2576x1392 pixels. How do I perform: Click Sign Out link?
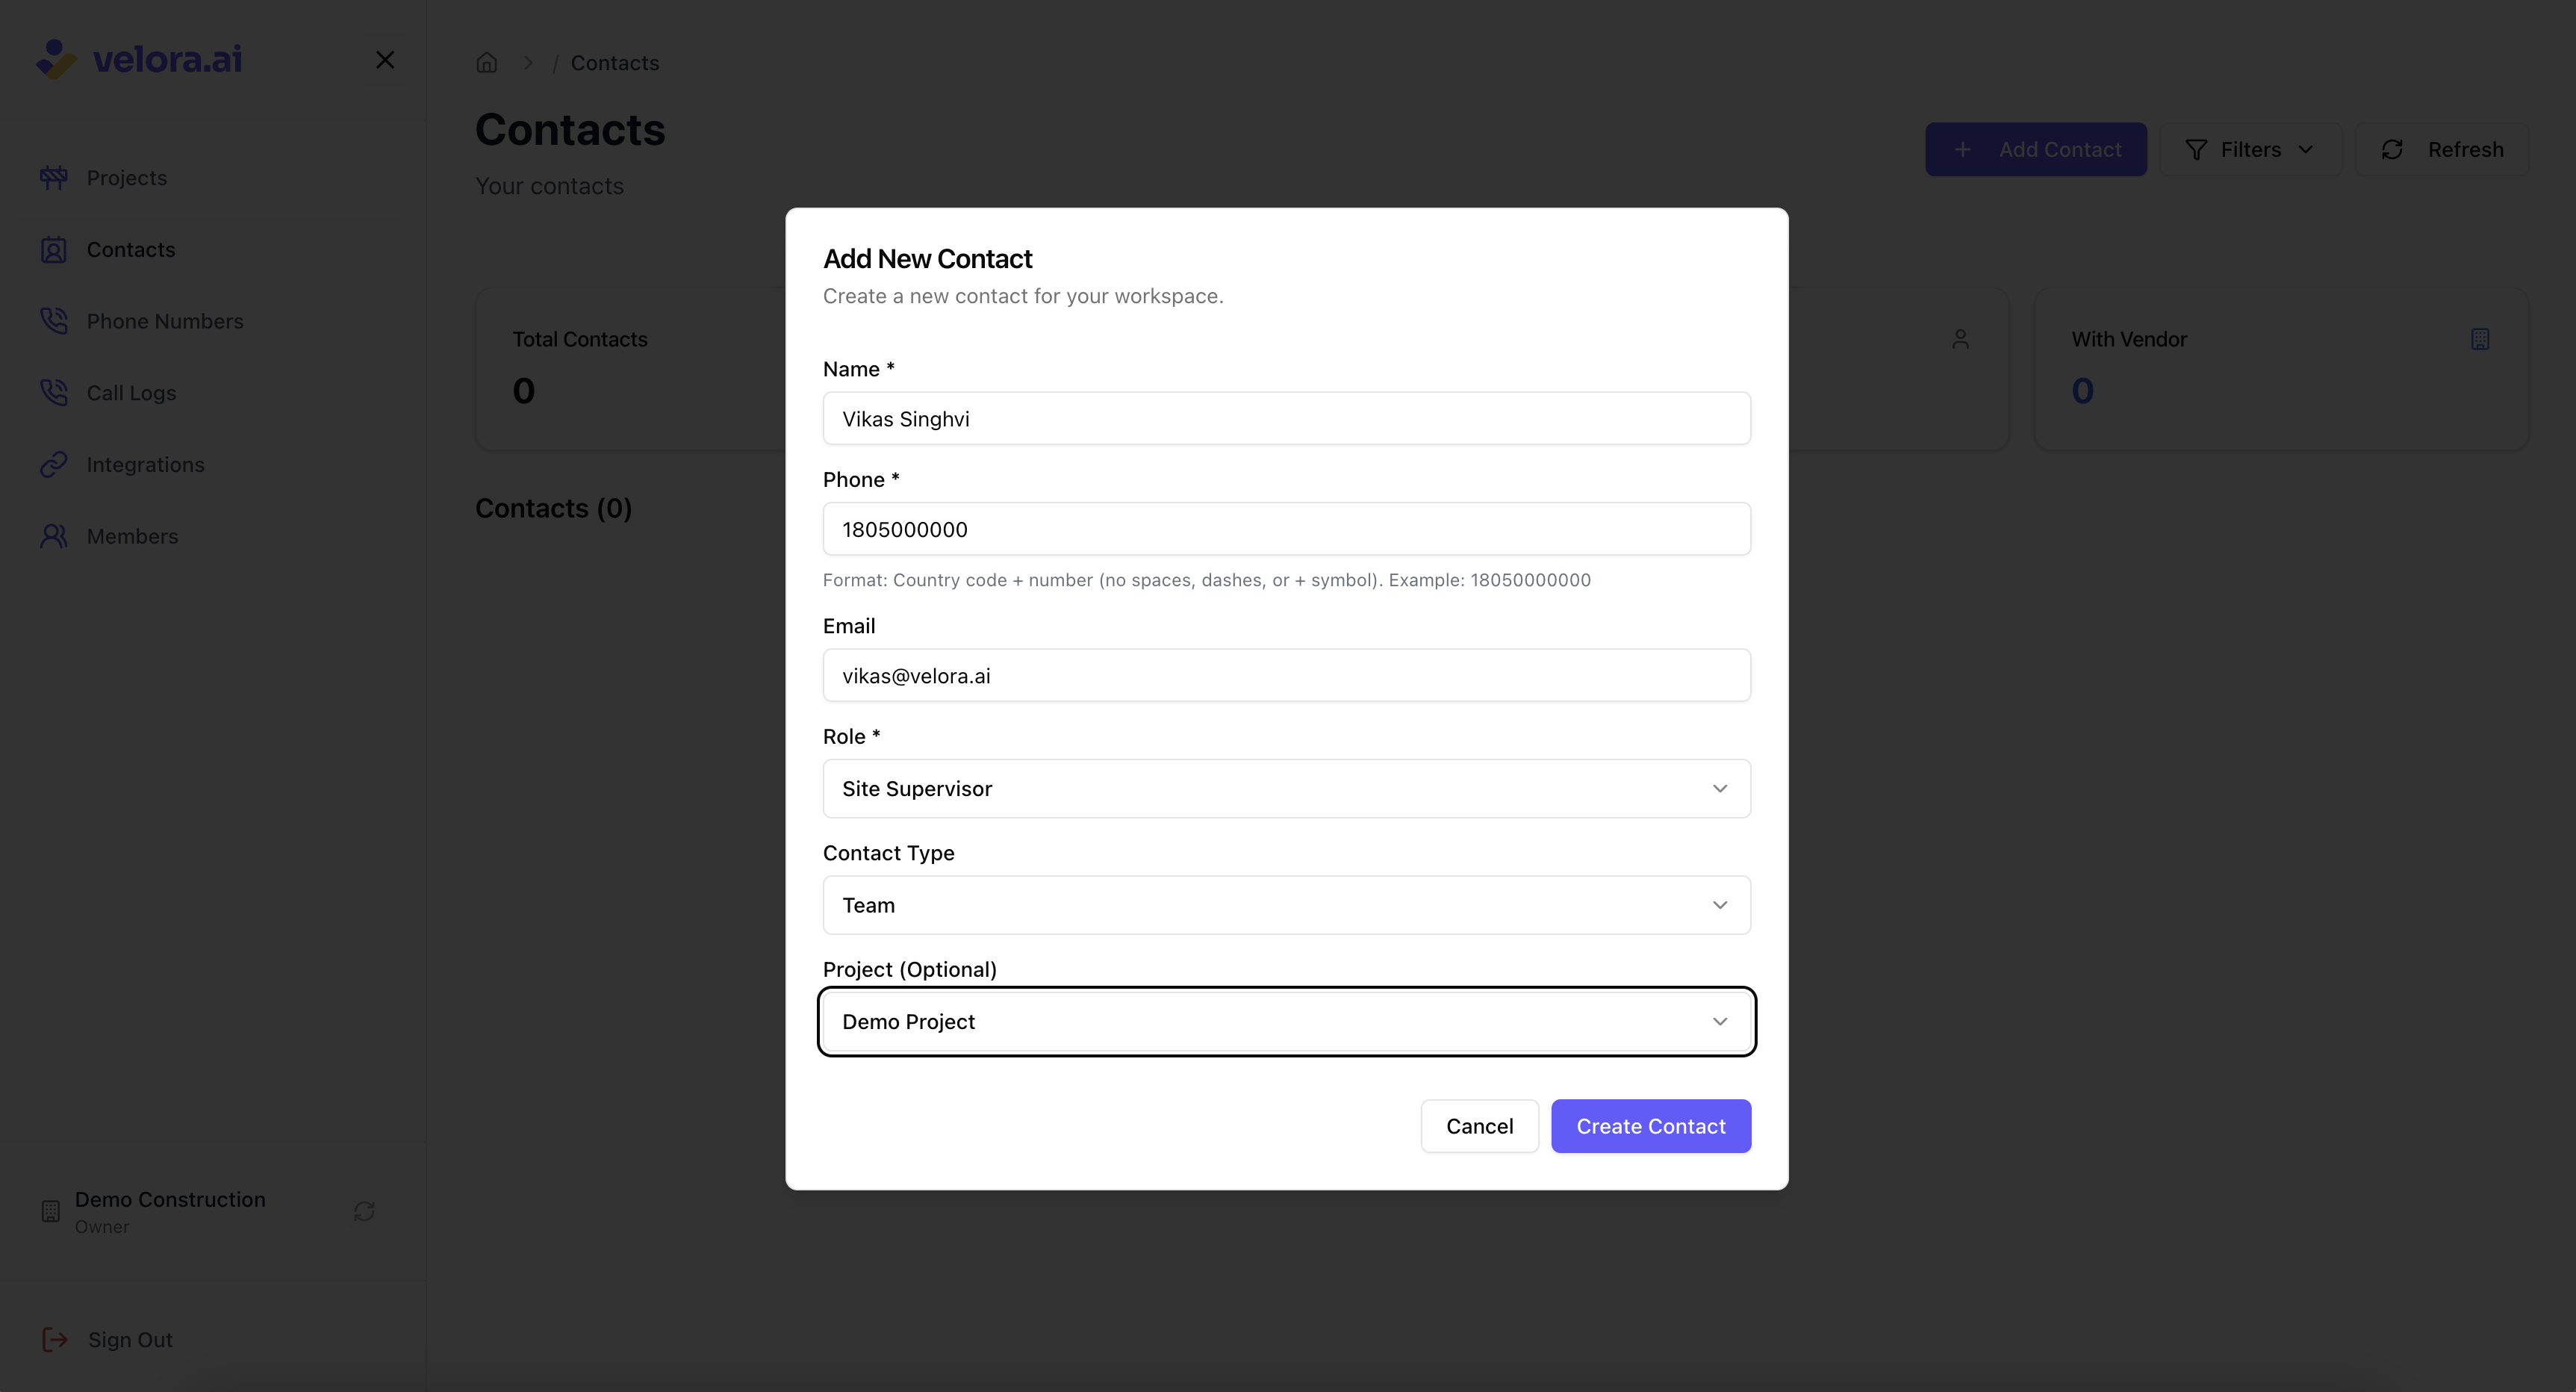tap(130, 1339)
